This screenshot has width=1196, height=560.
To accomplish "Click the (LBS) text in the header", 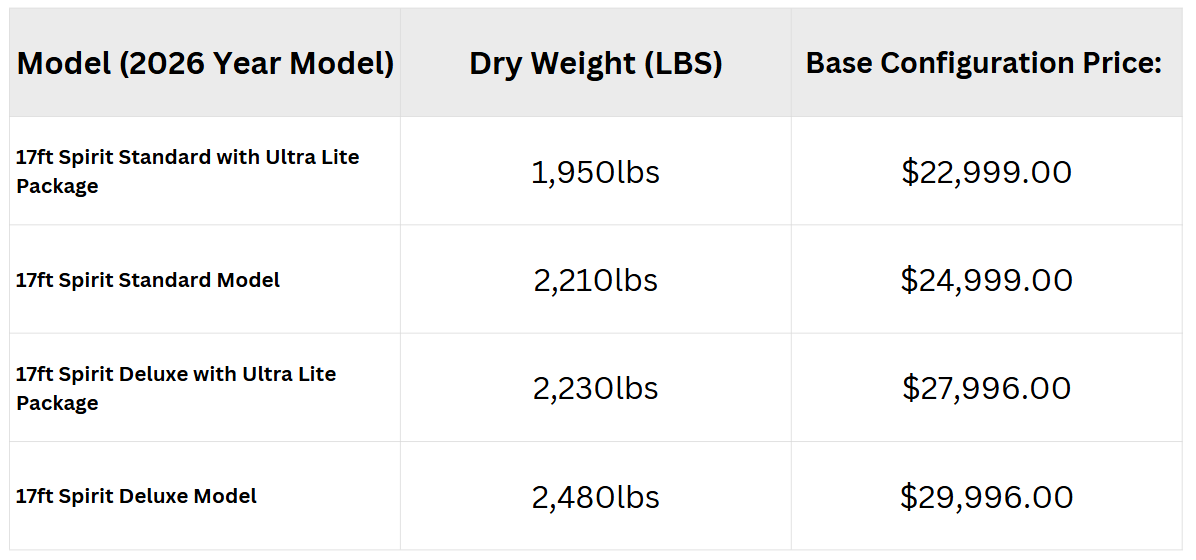I will tap(683, 63).
